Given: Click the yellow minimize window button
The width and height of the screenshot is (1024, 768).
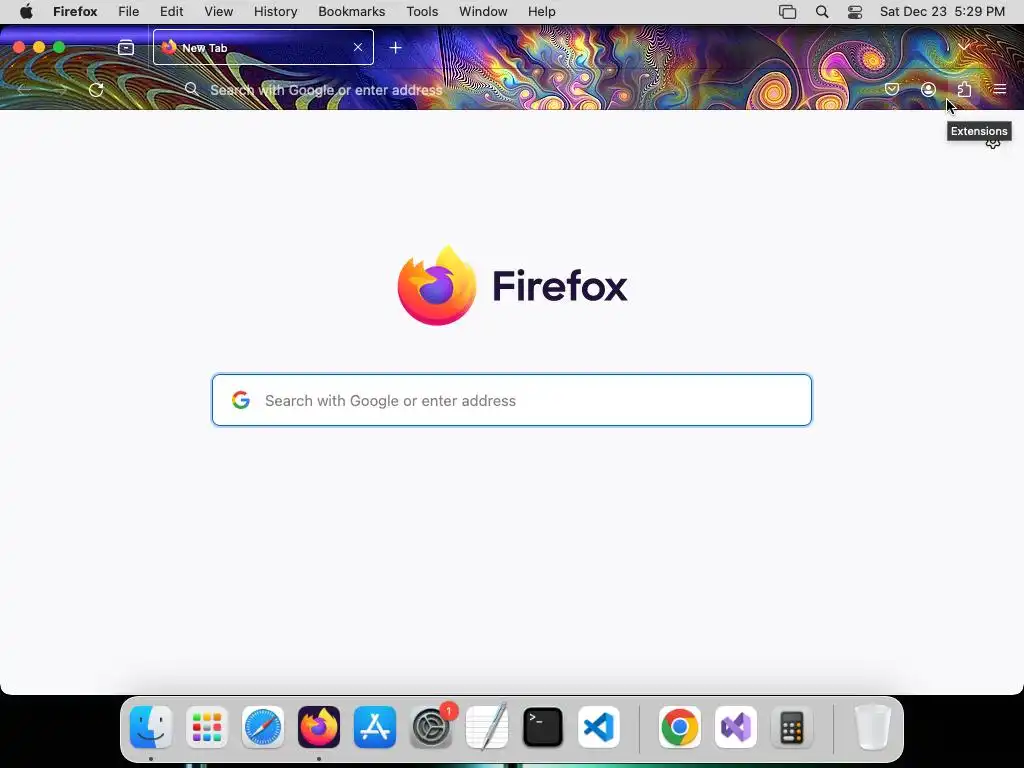Looking at the screenshot, I should tap(39, 47).
